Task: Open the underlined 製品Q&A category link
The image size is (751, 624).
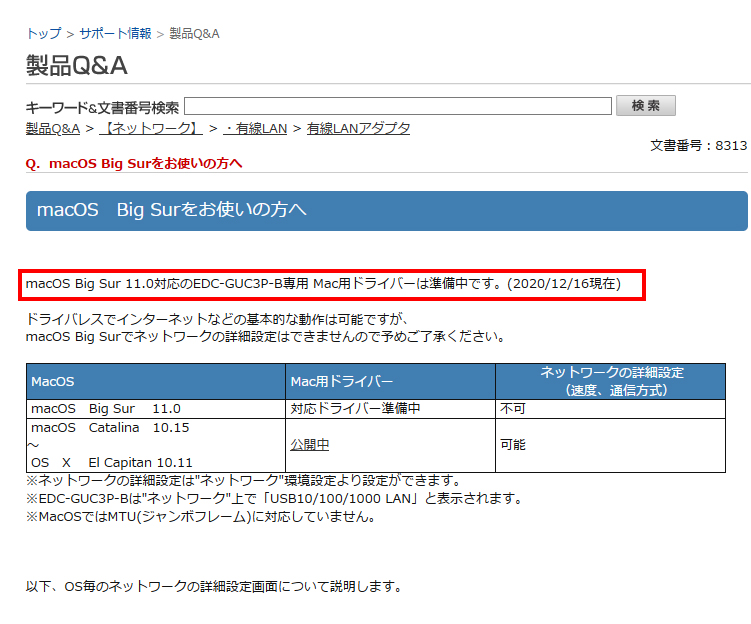Action: (53, 129)
